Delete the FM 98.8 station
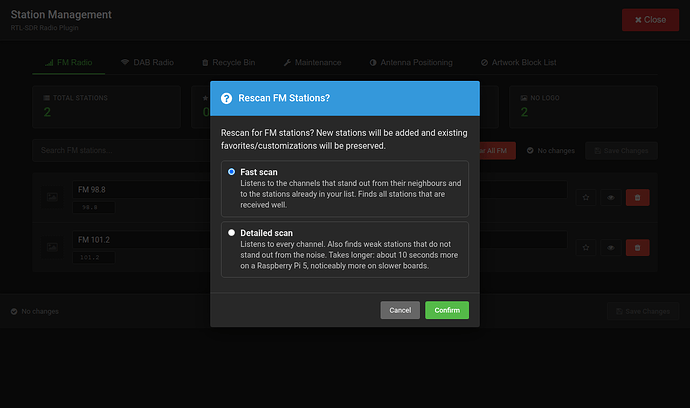 (637, 198)
